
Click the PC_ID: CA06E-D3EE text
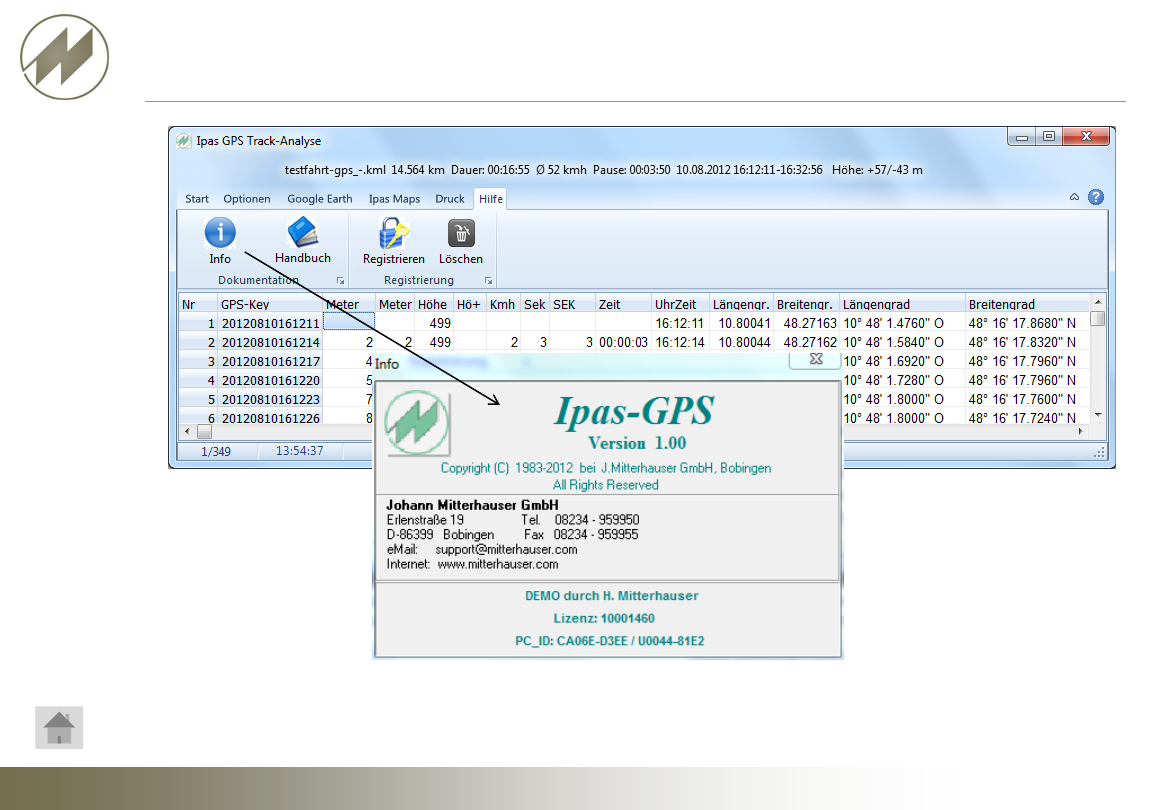coord(571,641)
